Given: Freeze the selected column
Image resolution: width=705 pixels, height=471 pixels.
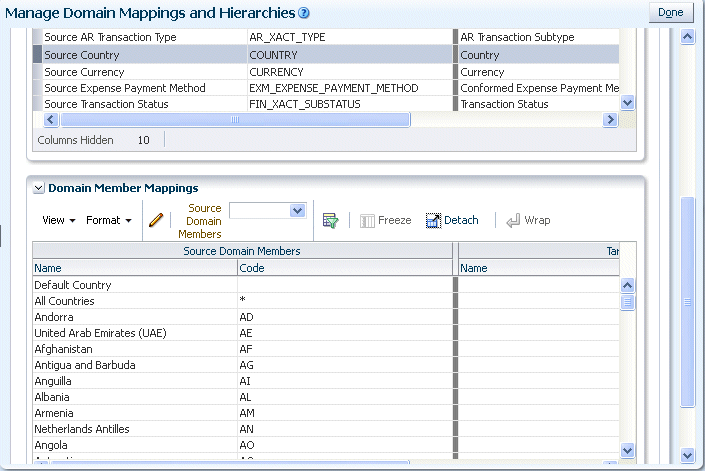Looking at the screenshot, I should (x=386, y=220).
